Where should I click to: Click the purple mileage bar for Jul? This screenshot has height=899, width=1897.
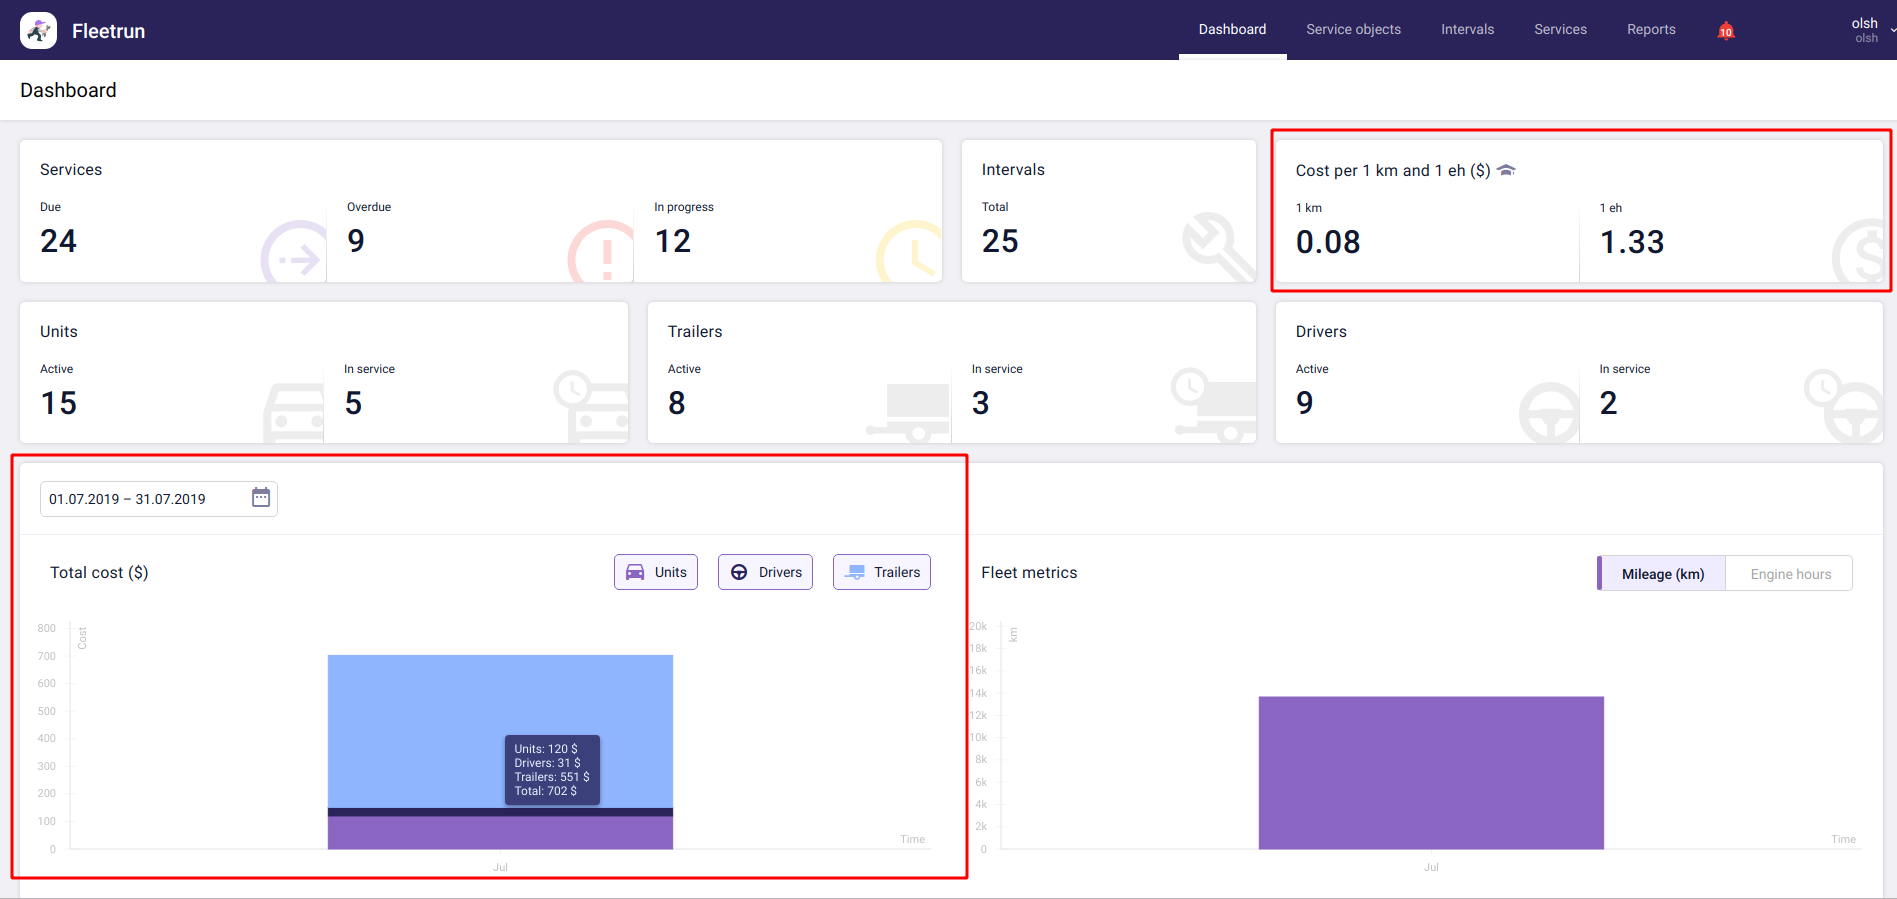[1430, 772]
